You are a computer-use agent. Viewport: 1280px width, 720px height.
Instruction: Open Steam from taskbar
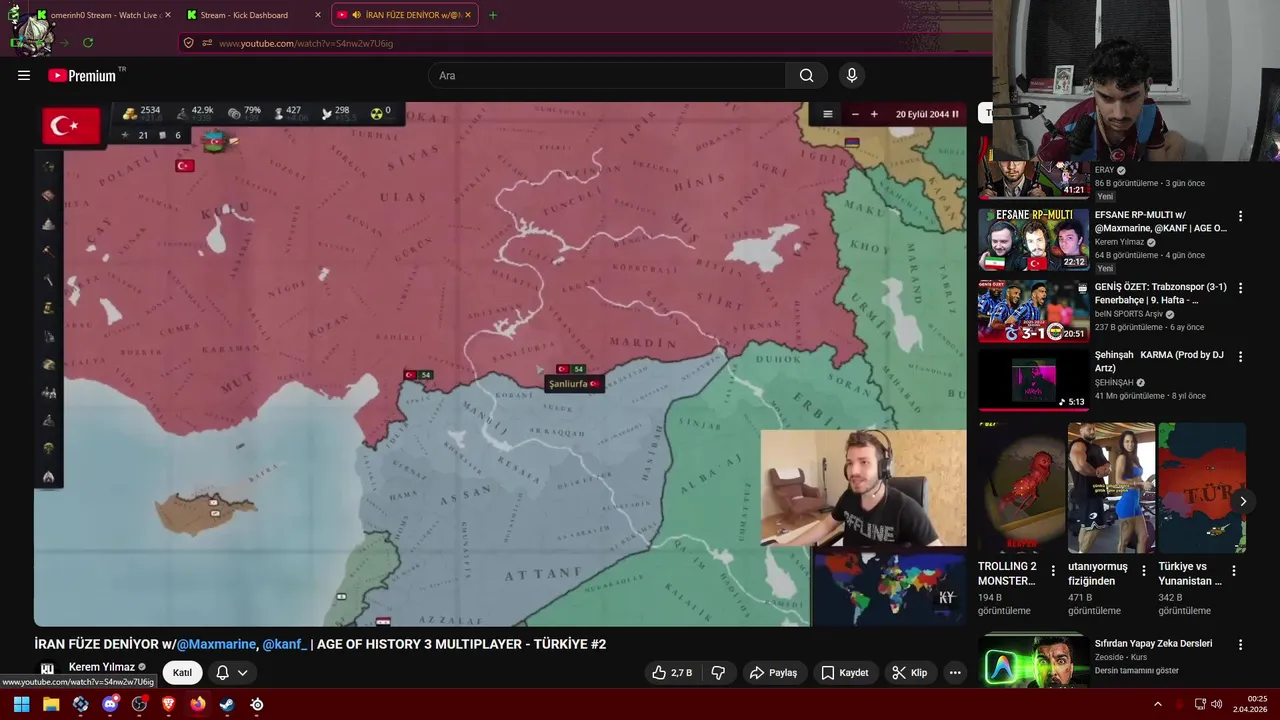click(227, 705)
